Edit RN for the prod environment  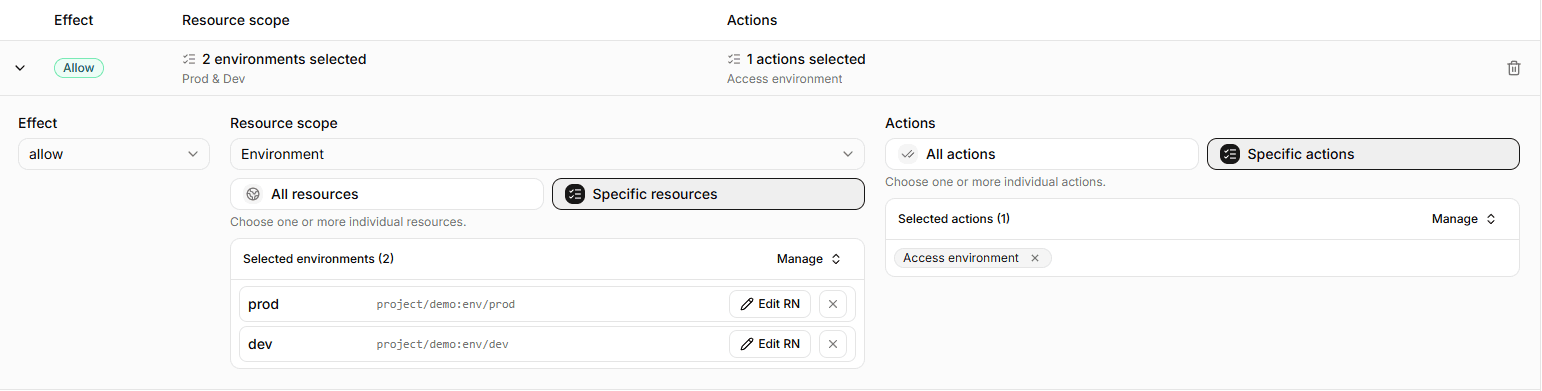click(x=770, y=304)
